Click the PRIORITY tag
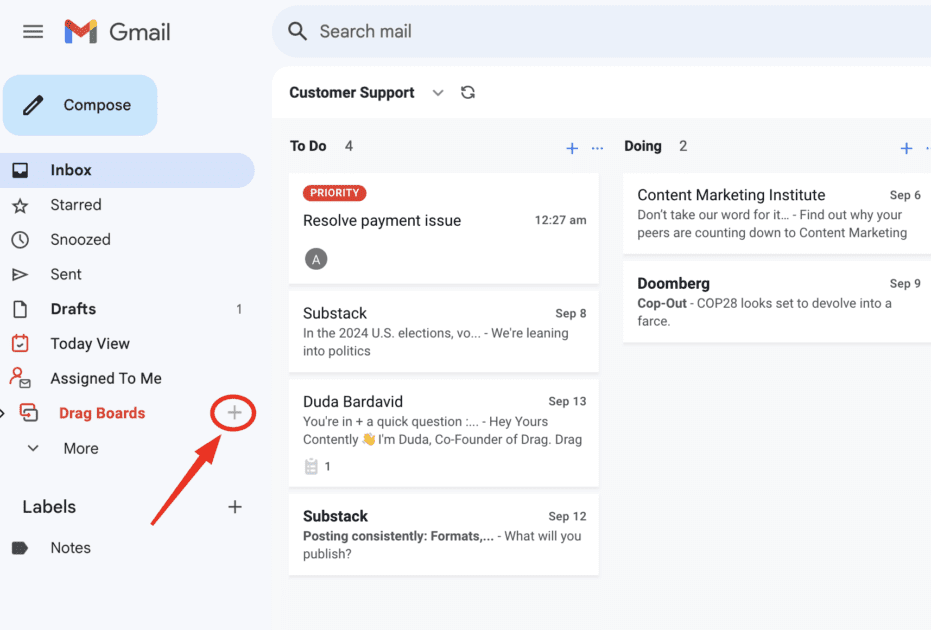This screenshot has height=630, width=931. 334,193
